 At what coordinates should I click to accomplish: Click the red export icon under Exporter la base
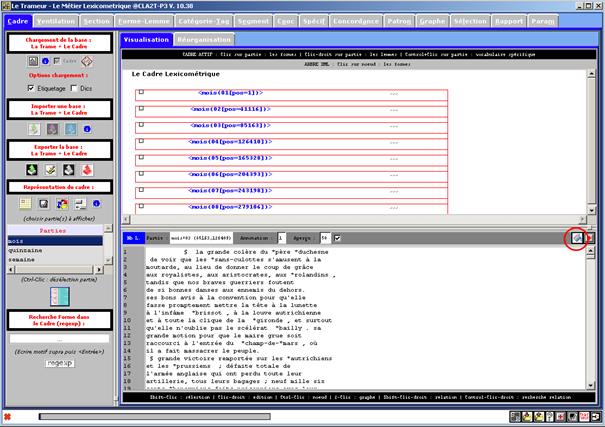[87, 170]
